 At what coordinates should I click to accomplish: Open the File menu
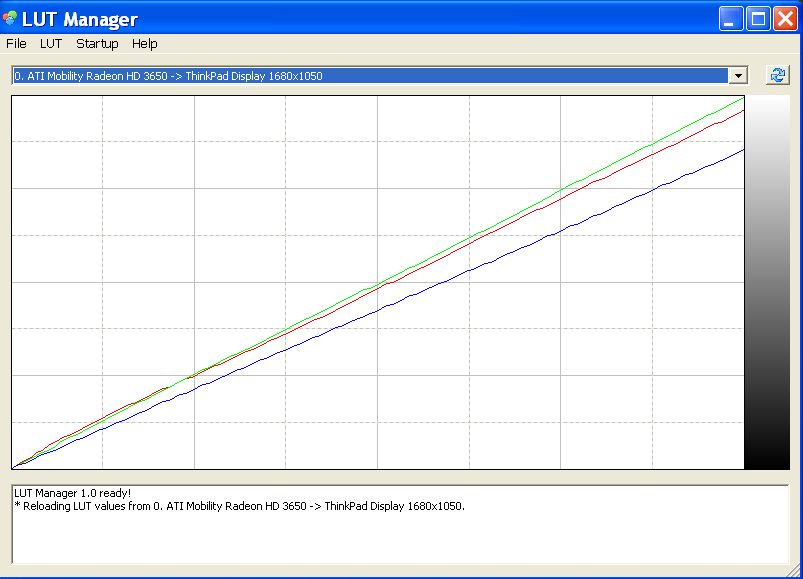coord(16,44)
